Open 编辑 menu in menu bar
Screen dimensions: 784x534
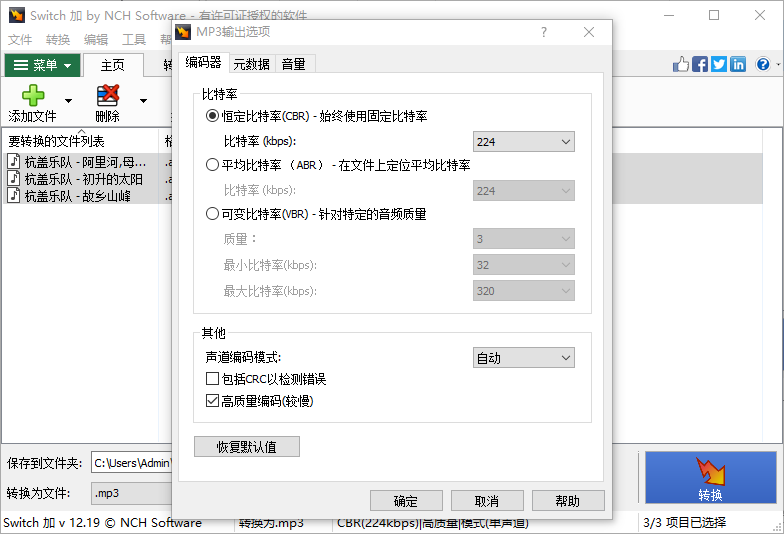pos(96,40)
